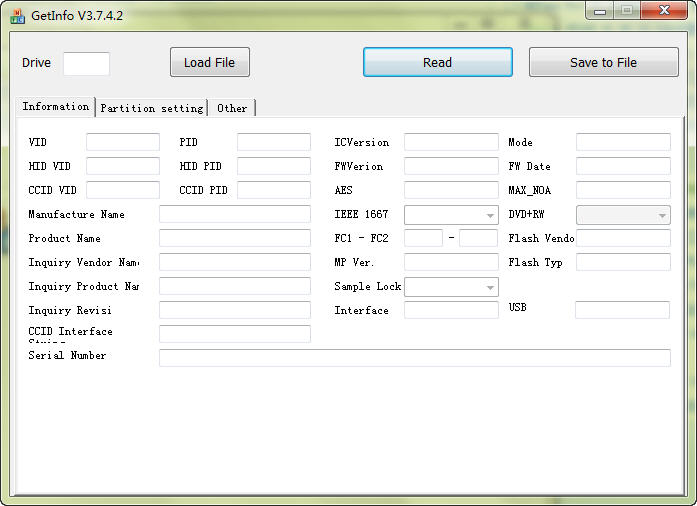Select the Information tab
This screenshot has width=697, height=506.
pos(56,107)
